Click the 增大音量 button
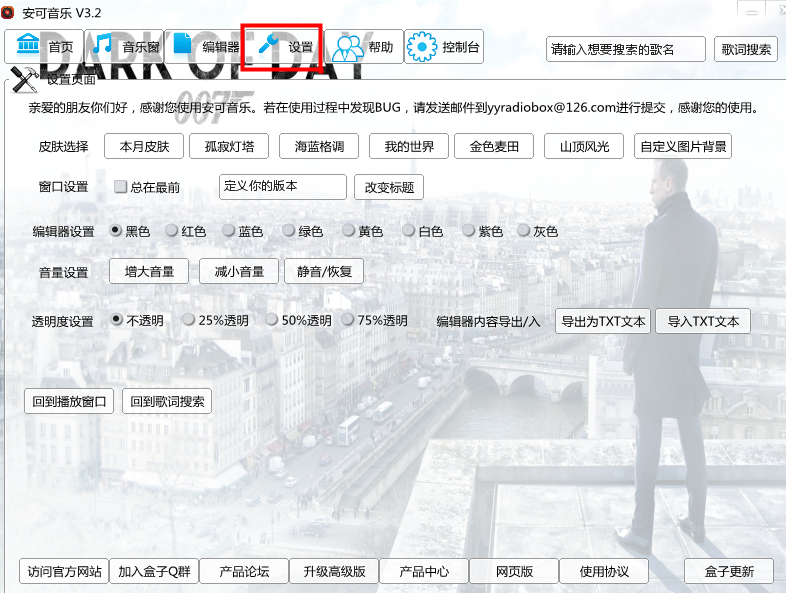This screenshot has width=786, height=593. point(149,272)
